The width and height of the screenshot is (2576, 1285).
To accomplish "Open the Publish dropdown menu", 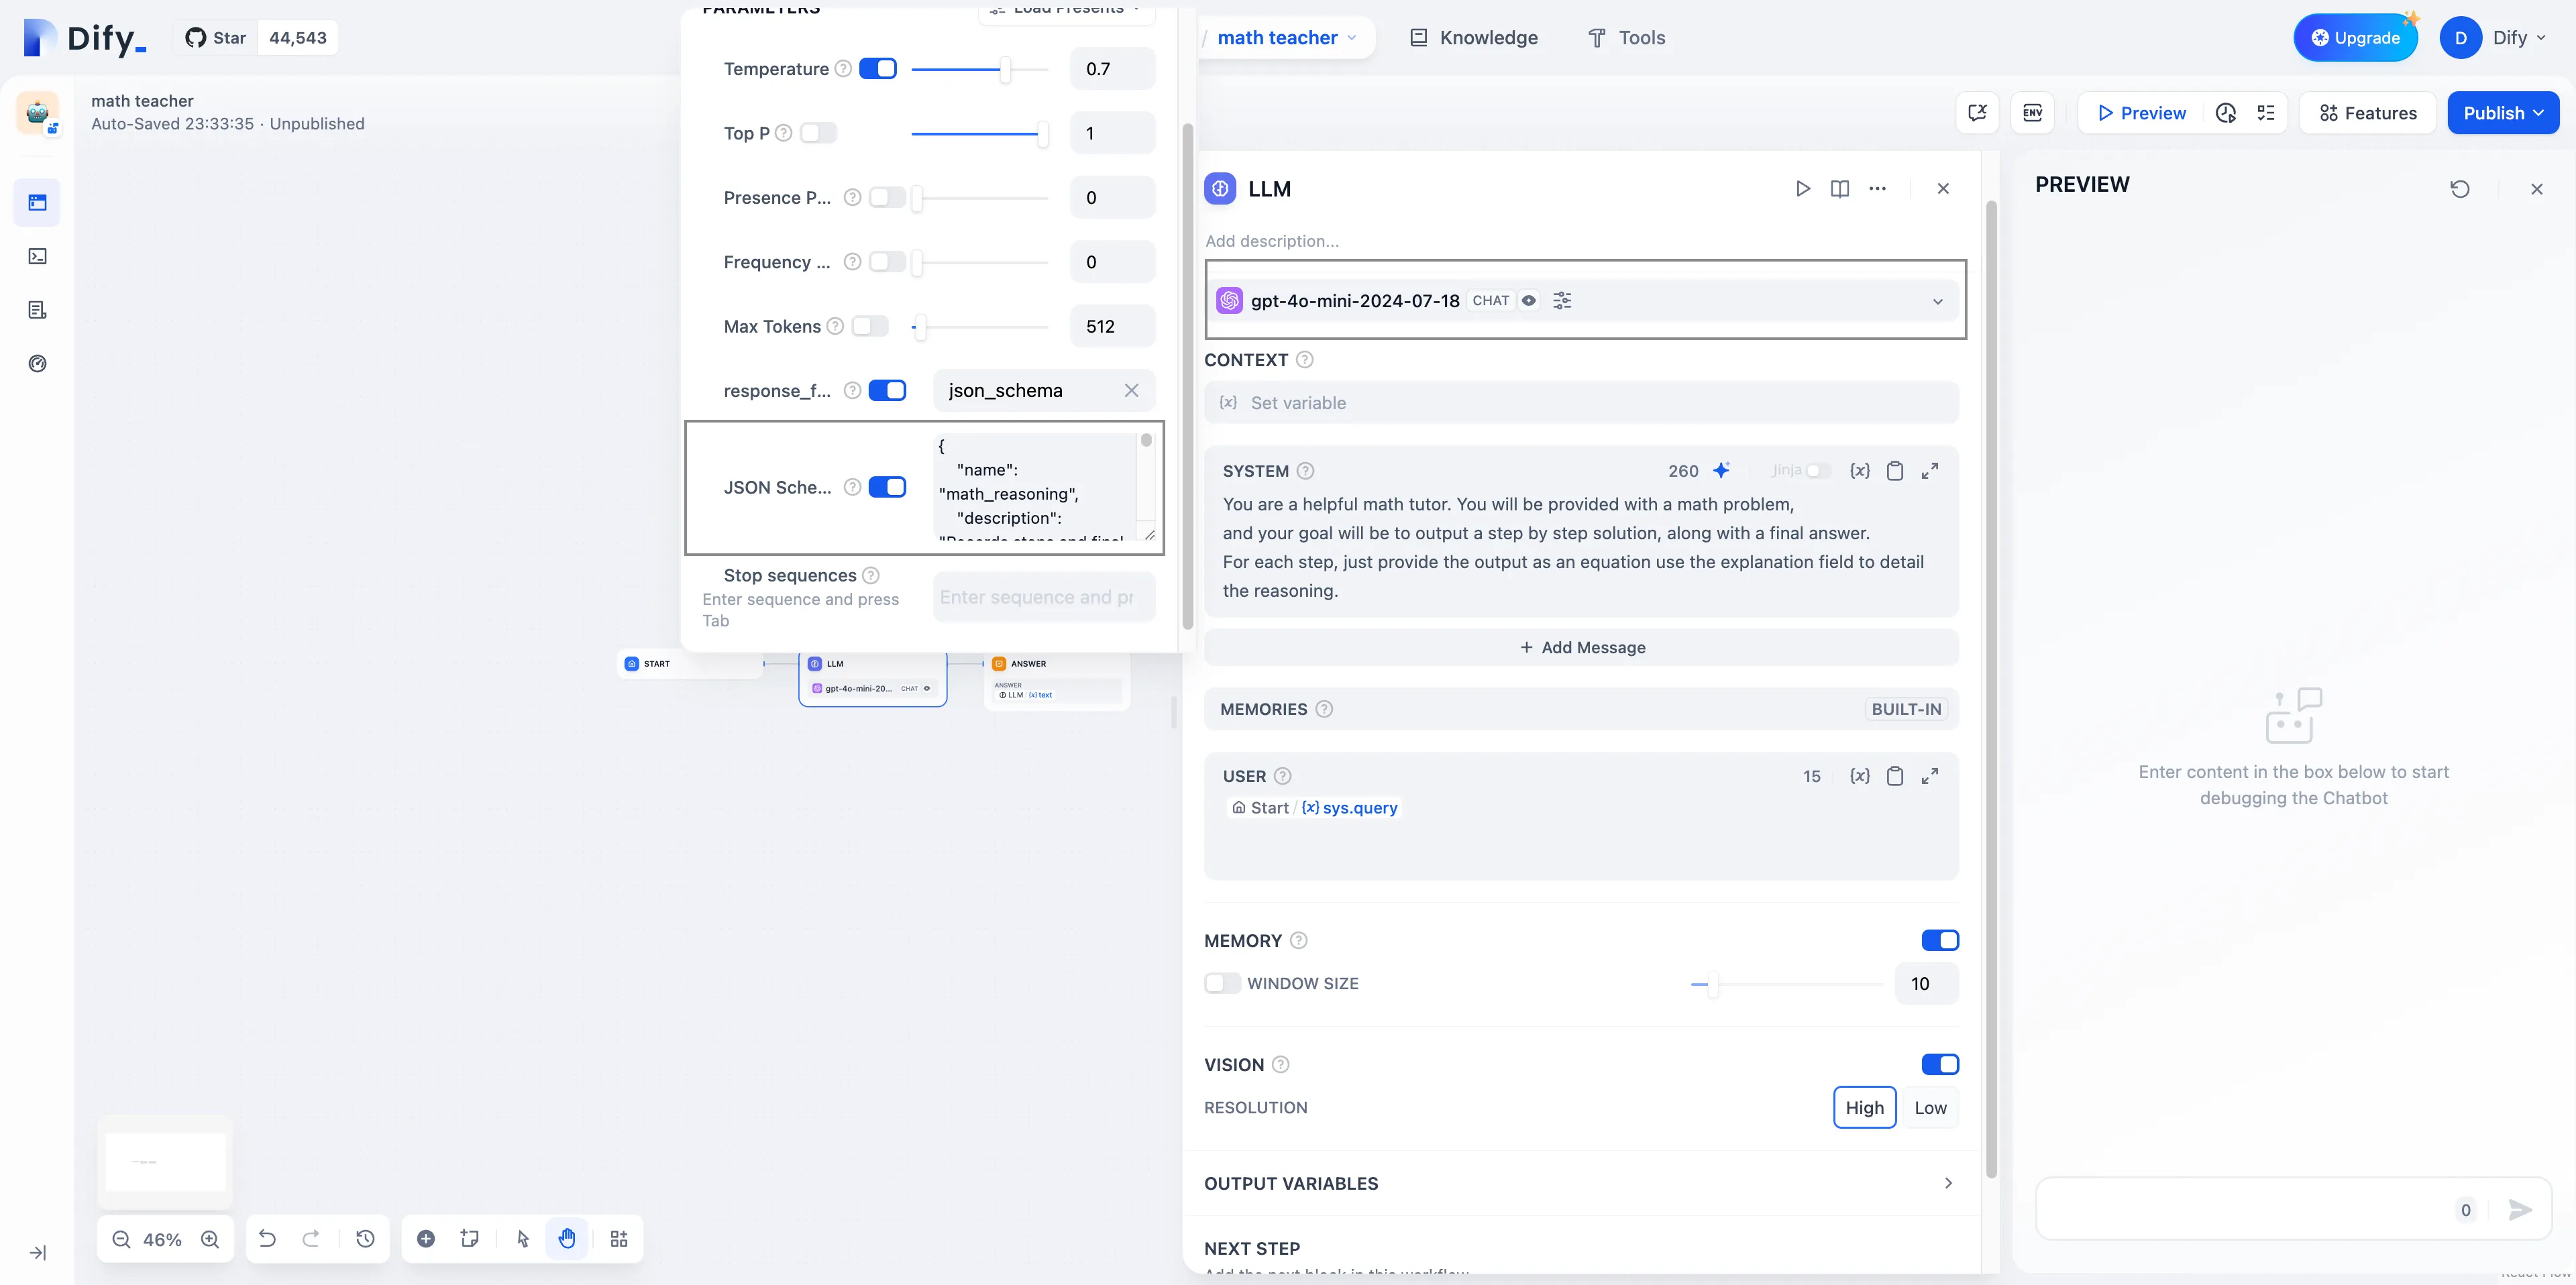I will (2502, 113).
